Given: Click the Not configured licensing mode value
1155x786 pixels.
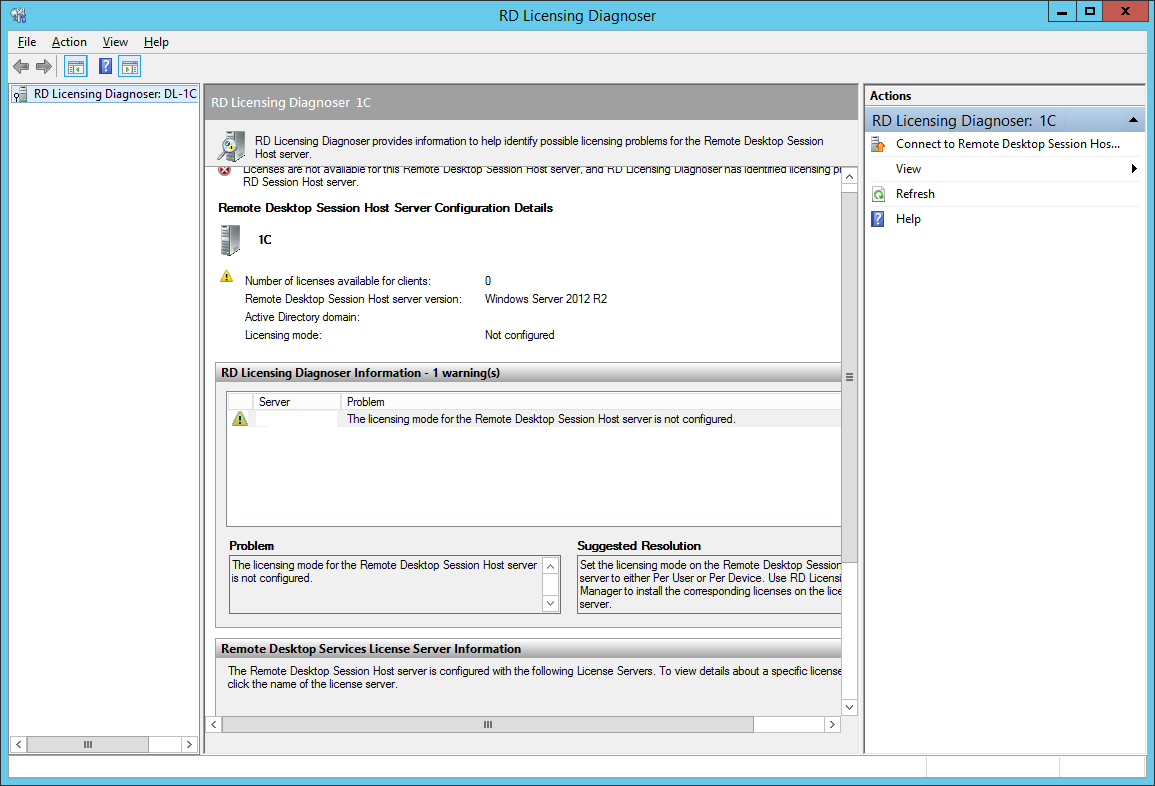Looking at the screenshot, I should [x=519, y=335].
